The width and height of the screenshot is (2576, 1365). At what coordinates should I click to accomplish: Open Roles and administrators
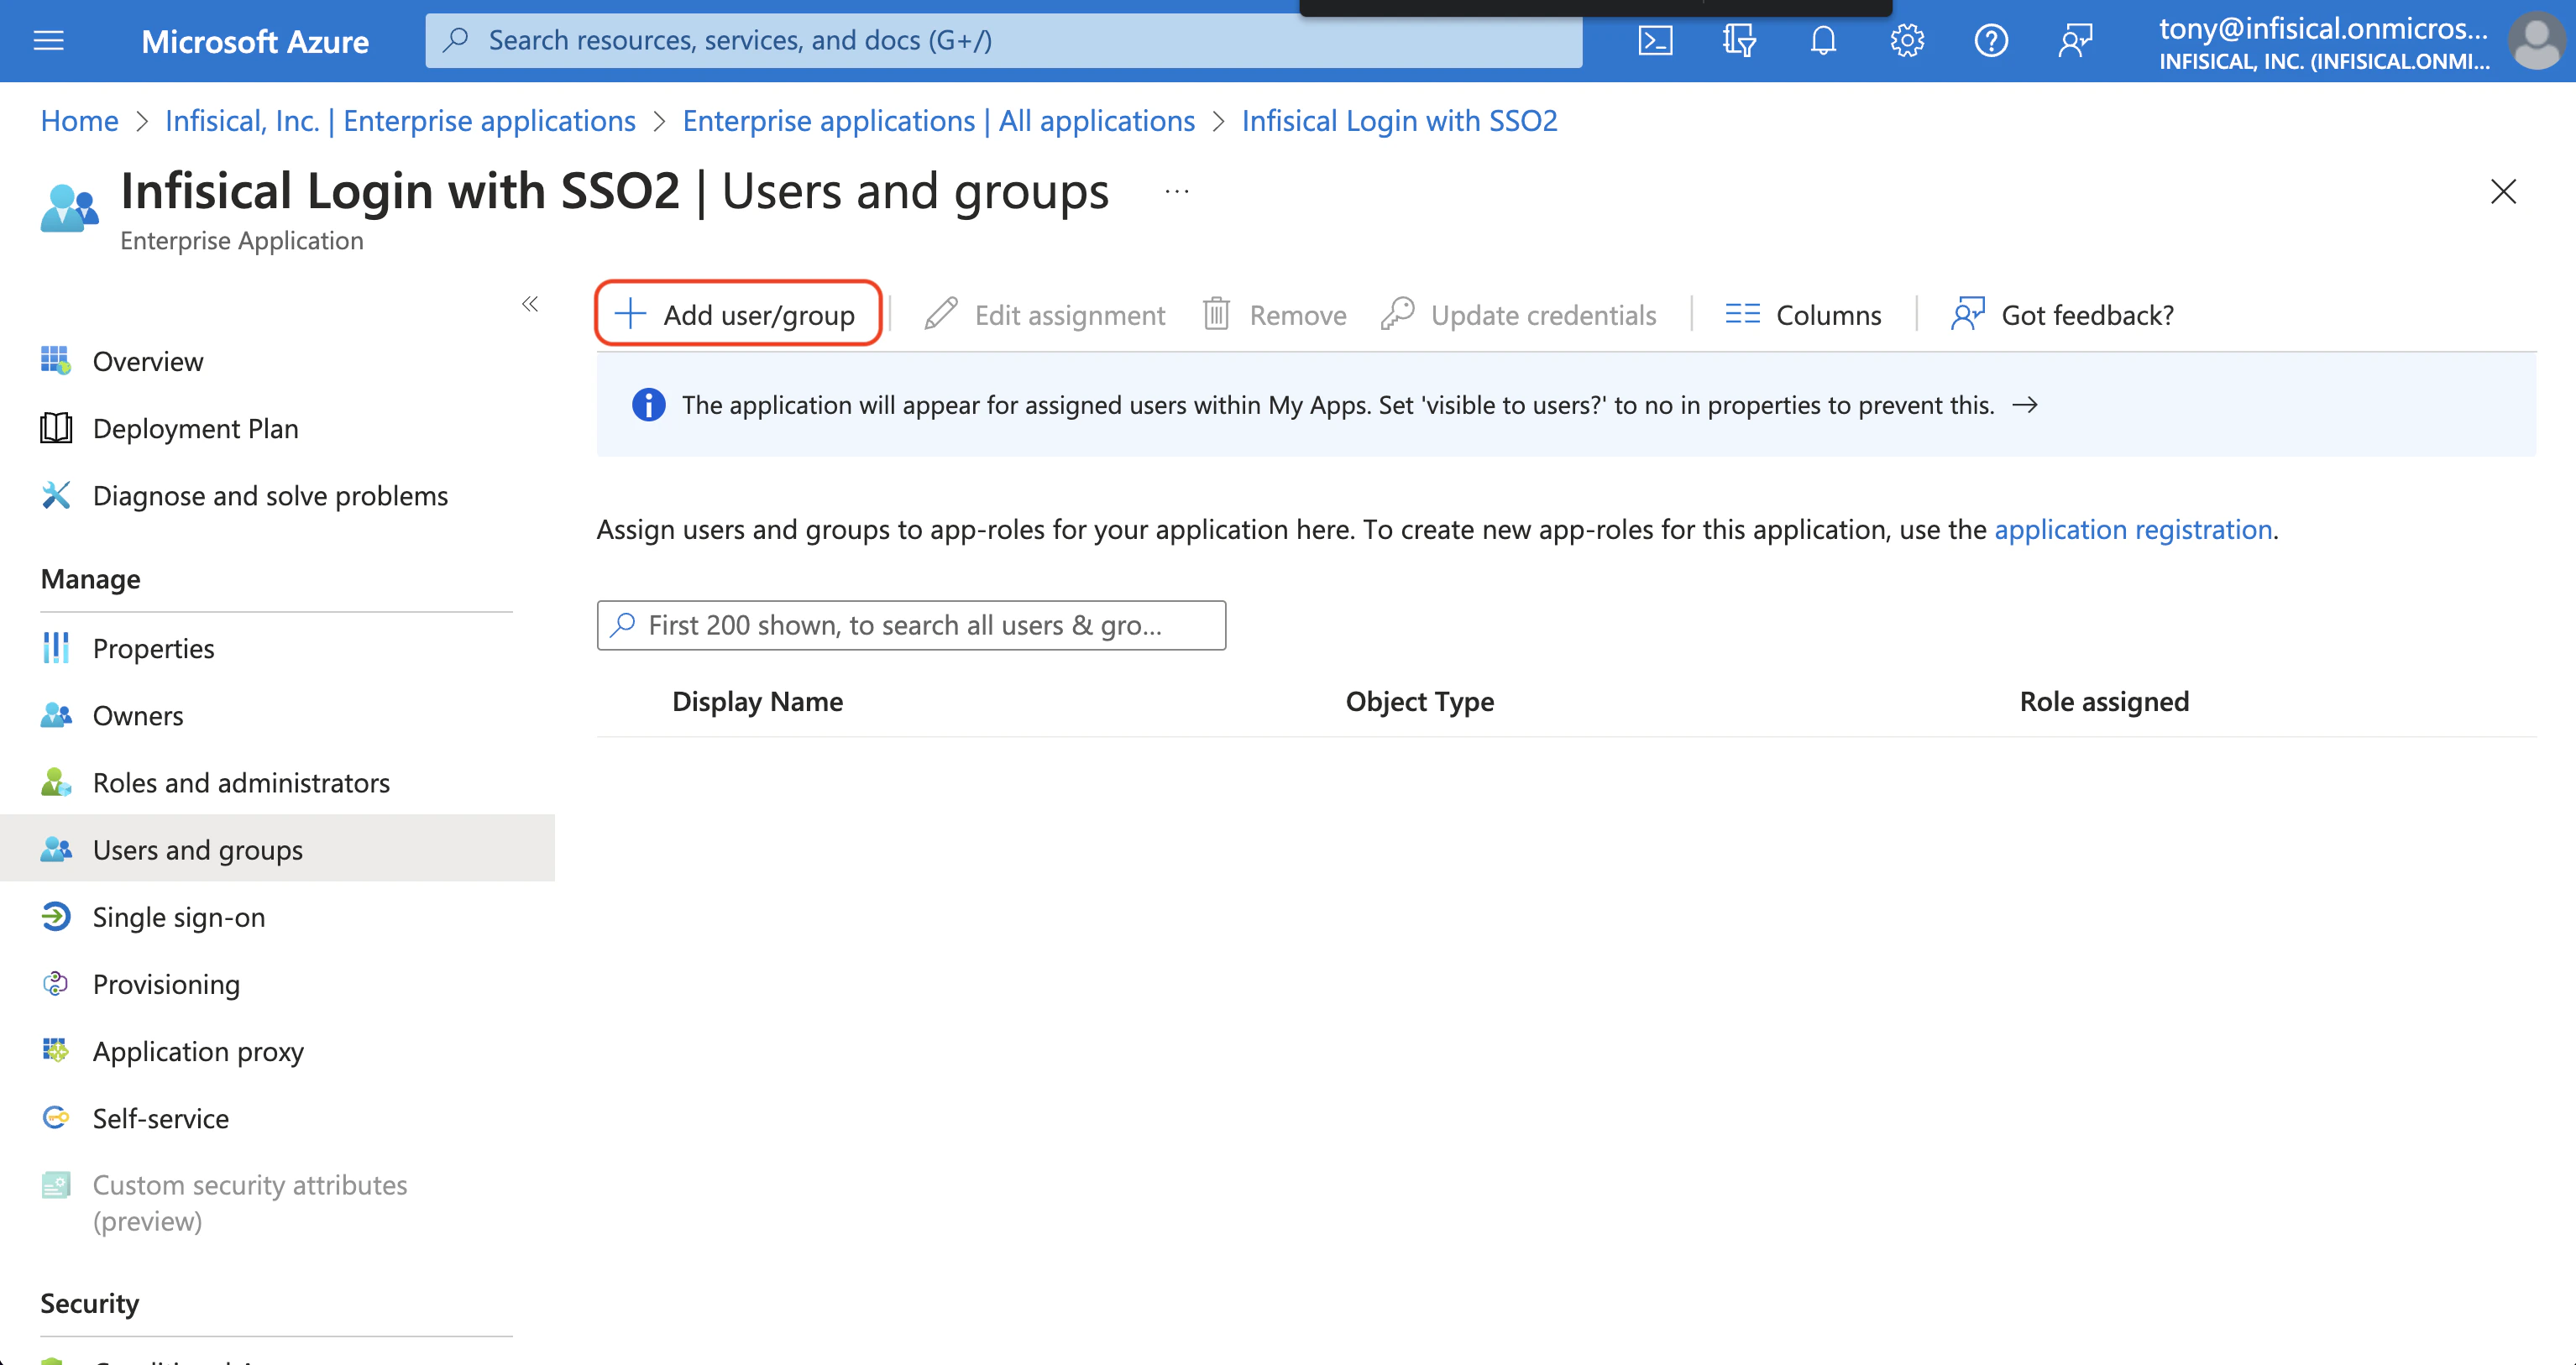[277, 782]
